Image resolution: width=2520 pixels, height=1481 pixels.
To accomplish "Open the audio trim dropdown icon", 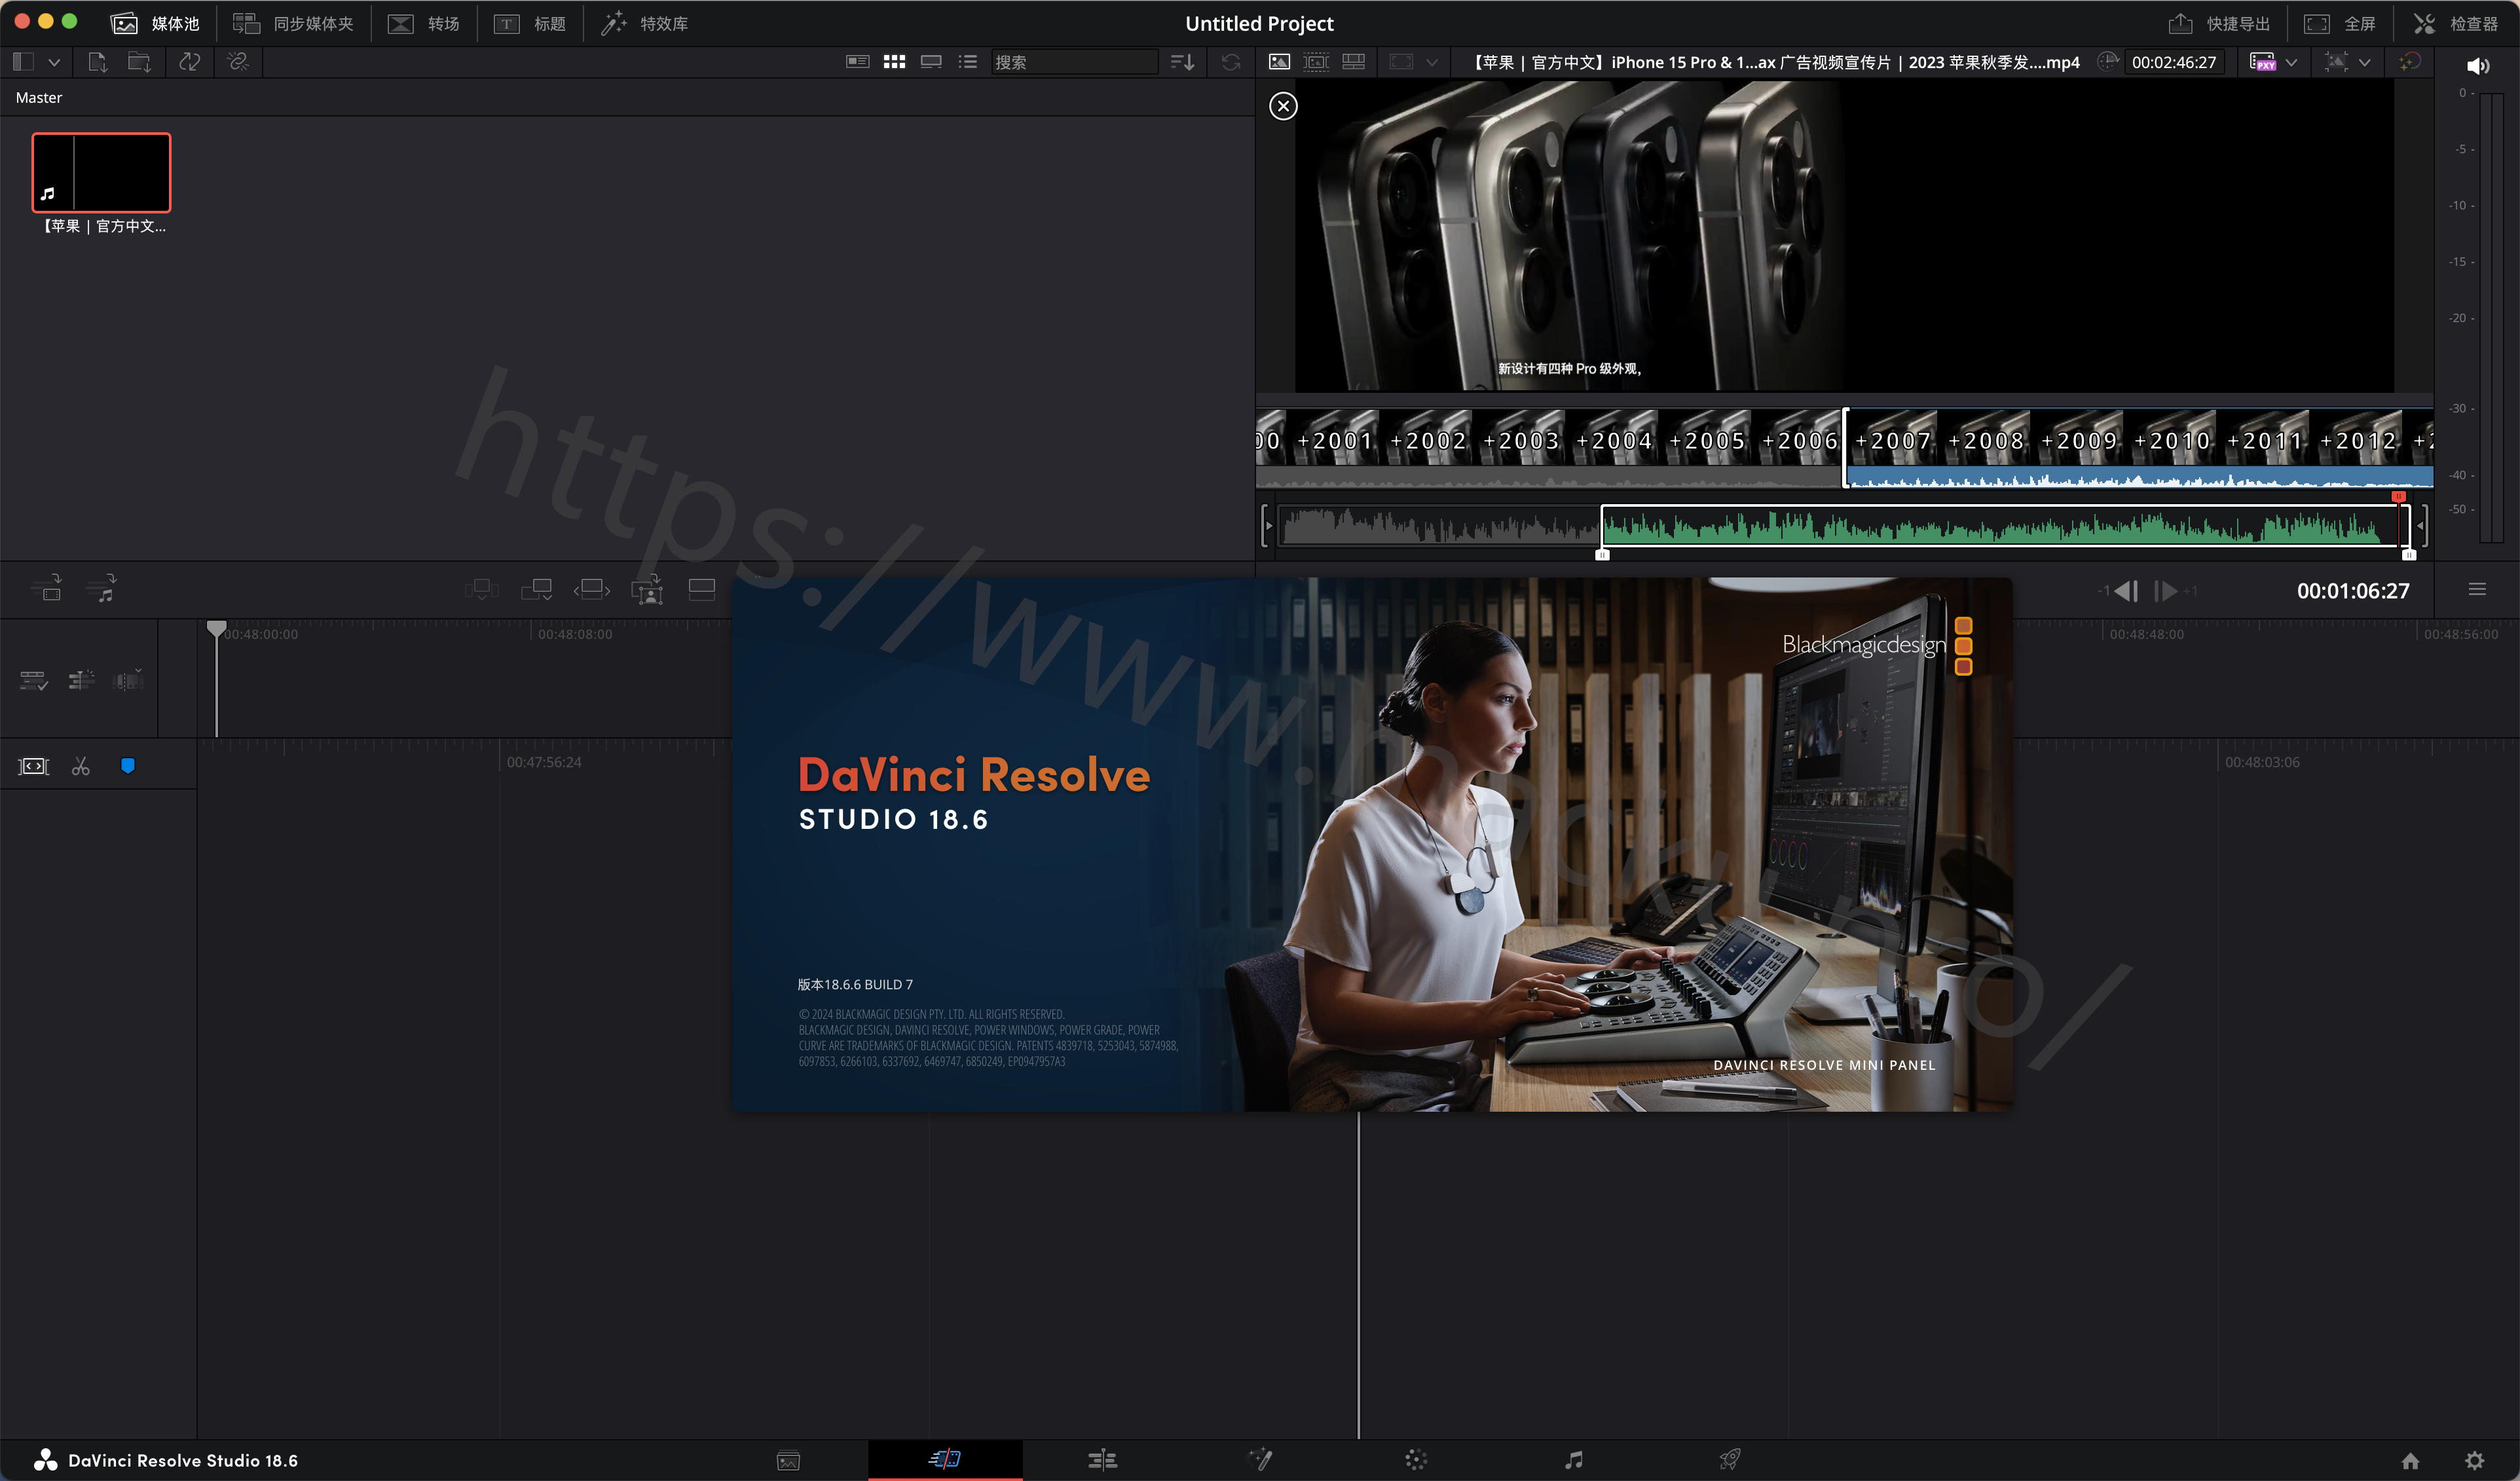I will click(x=128, y=681).
